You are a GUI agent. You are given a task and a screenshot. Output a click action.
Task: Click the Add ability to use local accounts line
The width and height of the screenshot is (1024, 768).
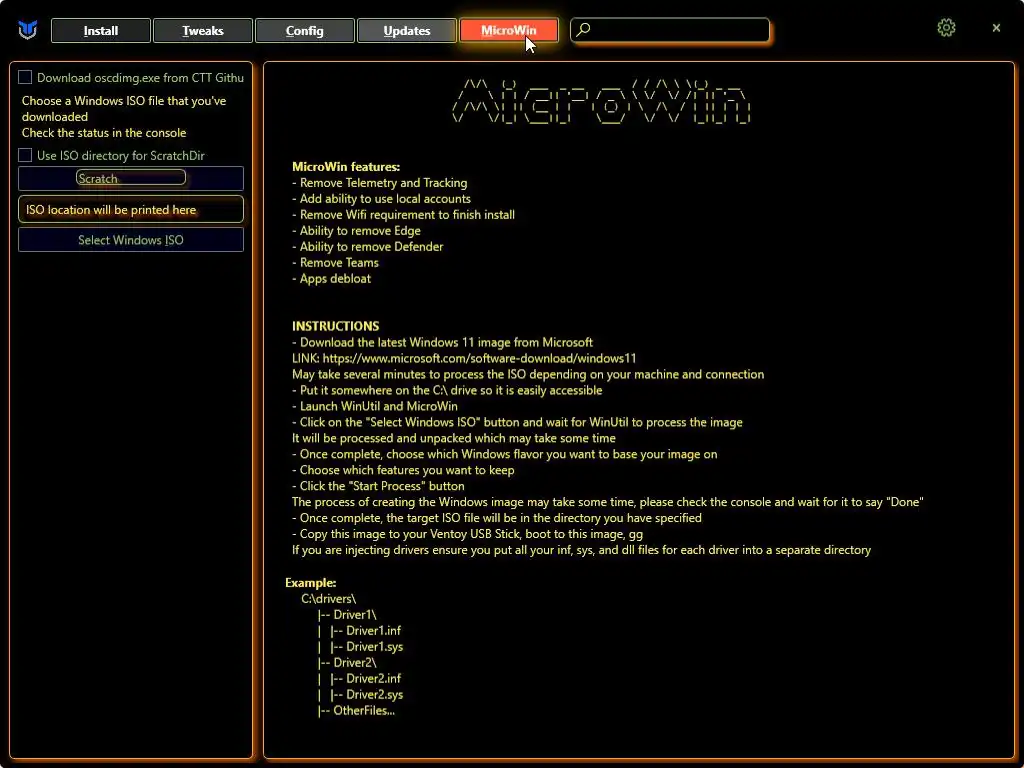pyautogui.click(x=381, y=199)
